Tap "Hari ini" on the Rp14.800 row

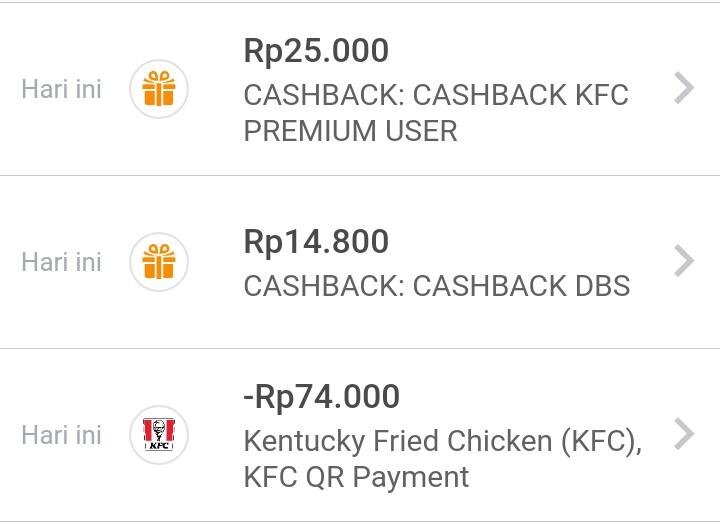pyautogui.click(x=61, y=262)
